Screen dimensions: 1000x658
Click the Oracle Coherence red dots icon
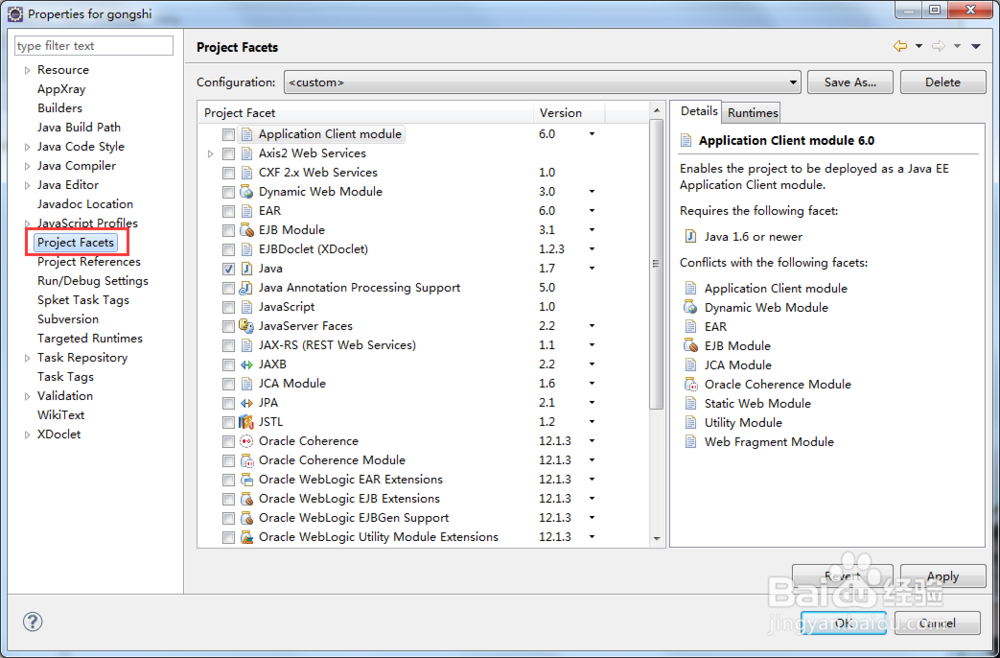click(246, 441)
